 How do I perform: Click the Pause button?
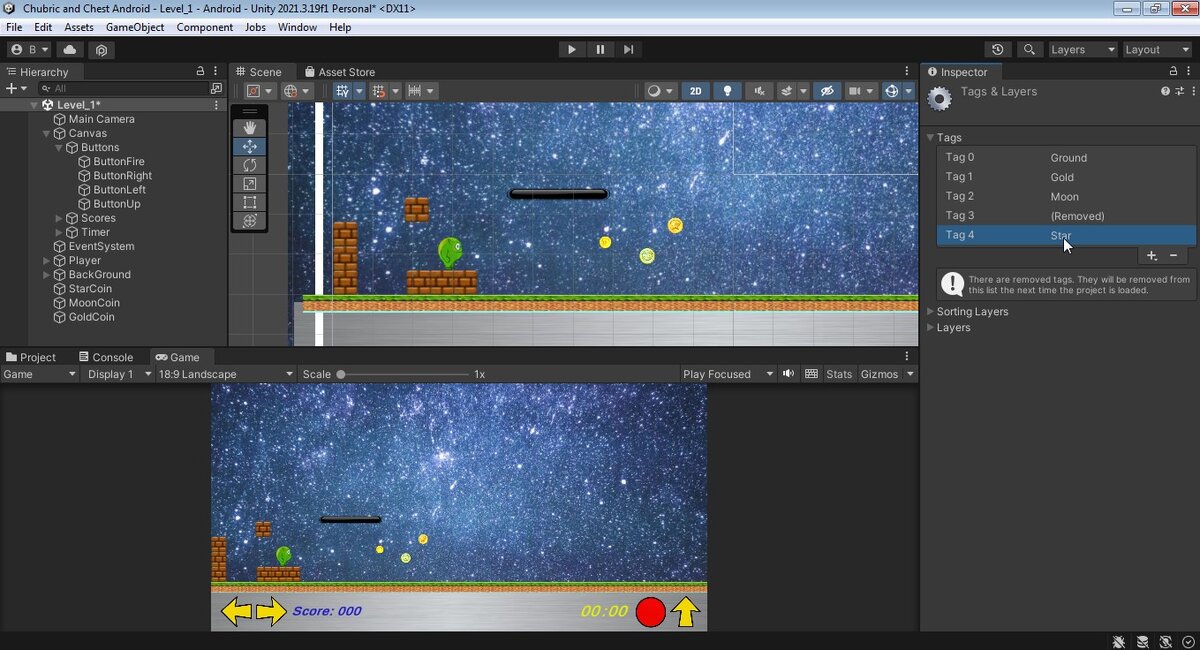pyautogui.click(x=600, y=49)
